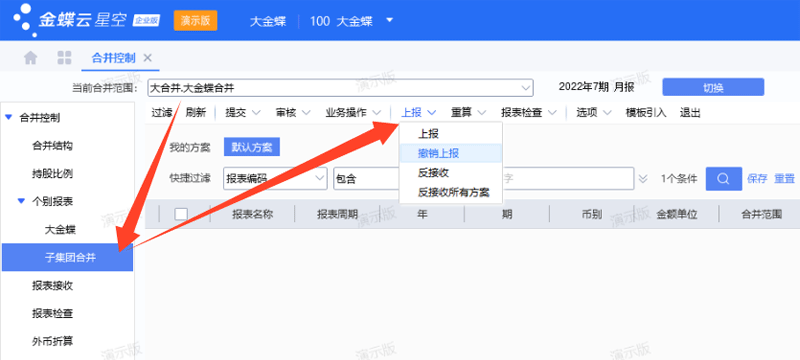800x360 pixels.
Task: Click the 退出 toolbar item
Action: pyautogui.click(x=690, y=113)
